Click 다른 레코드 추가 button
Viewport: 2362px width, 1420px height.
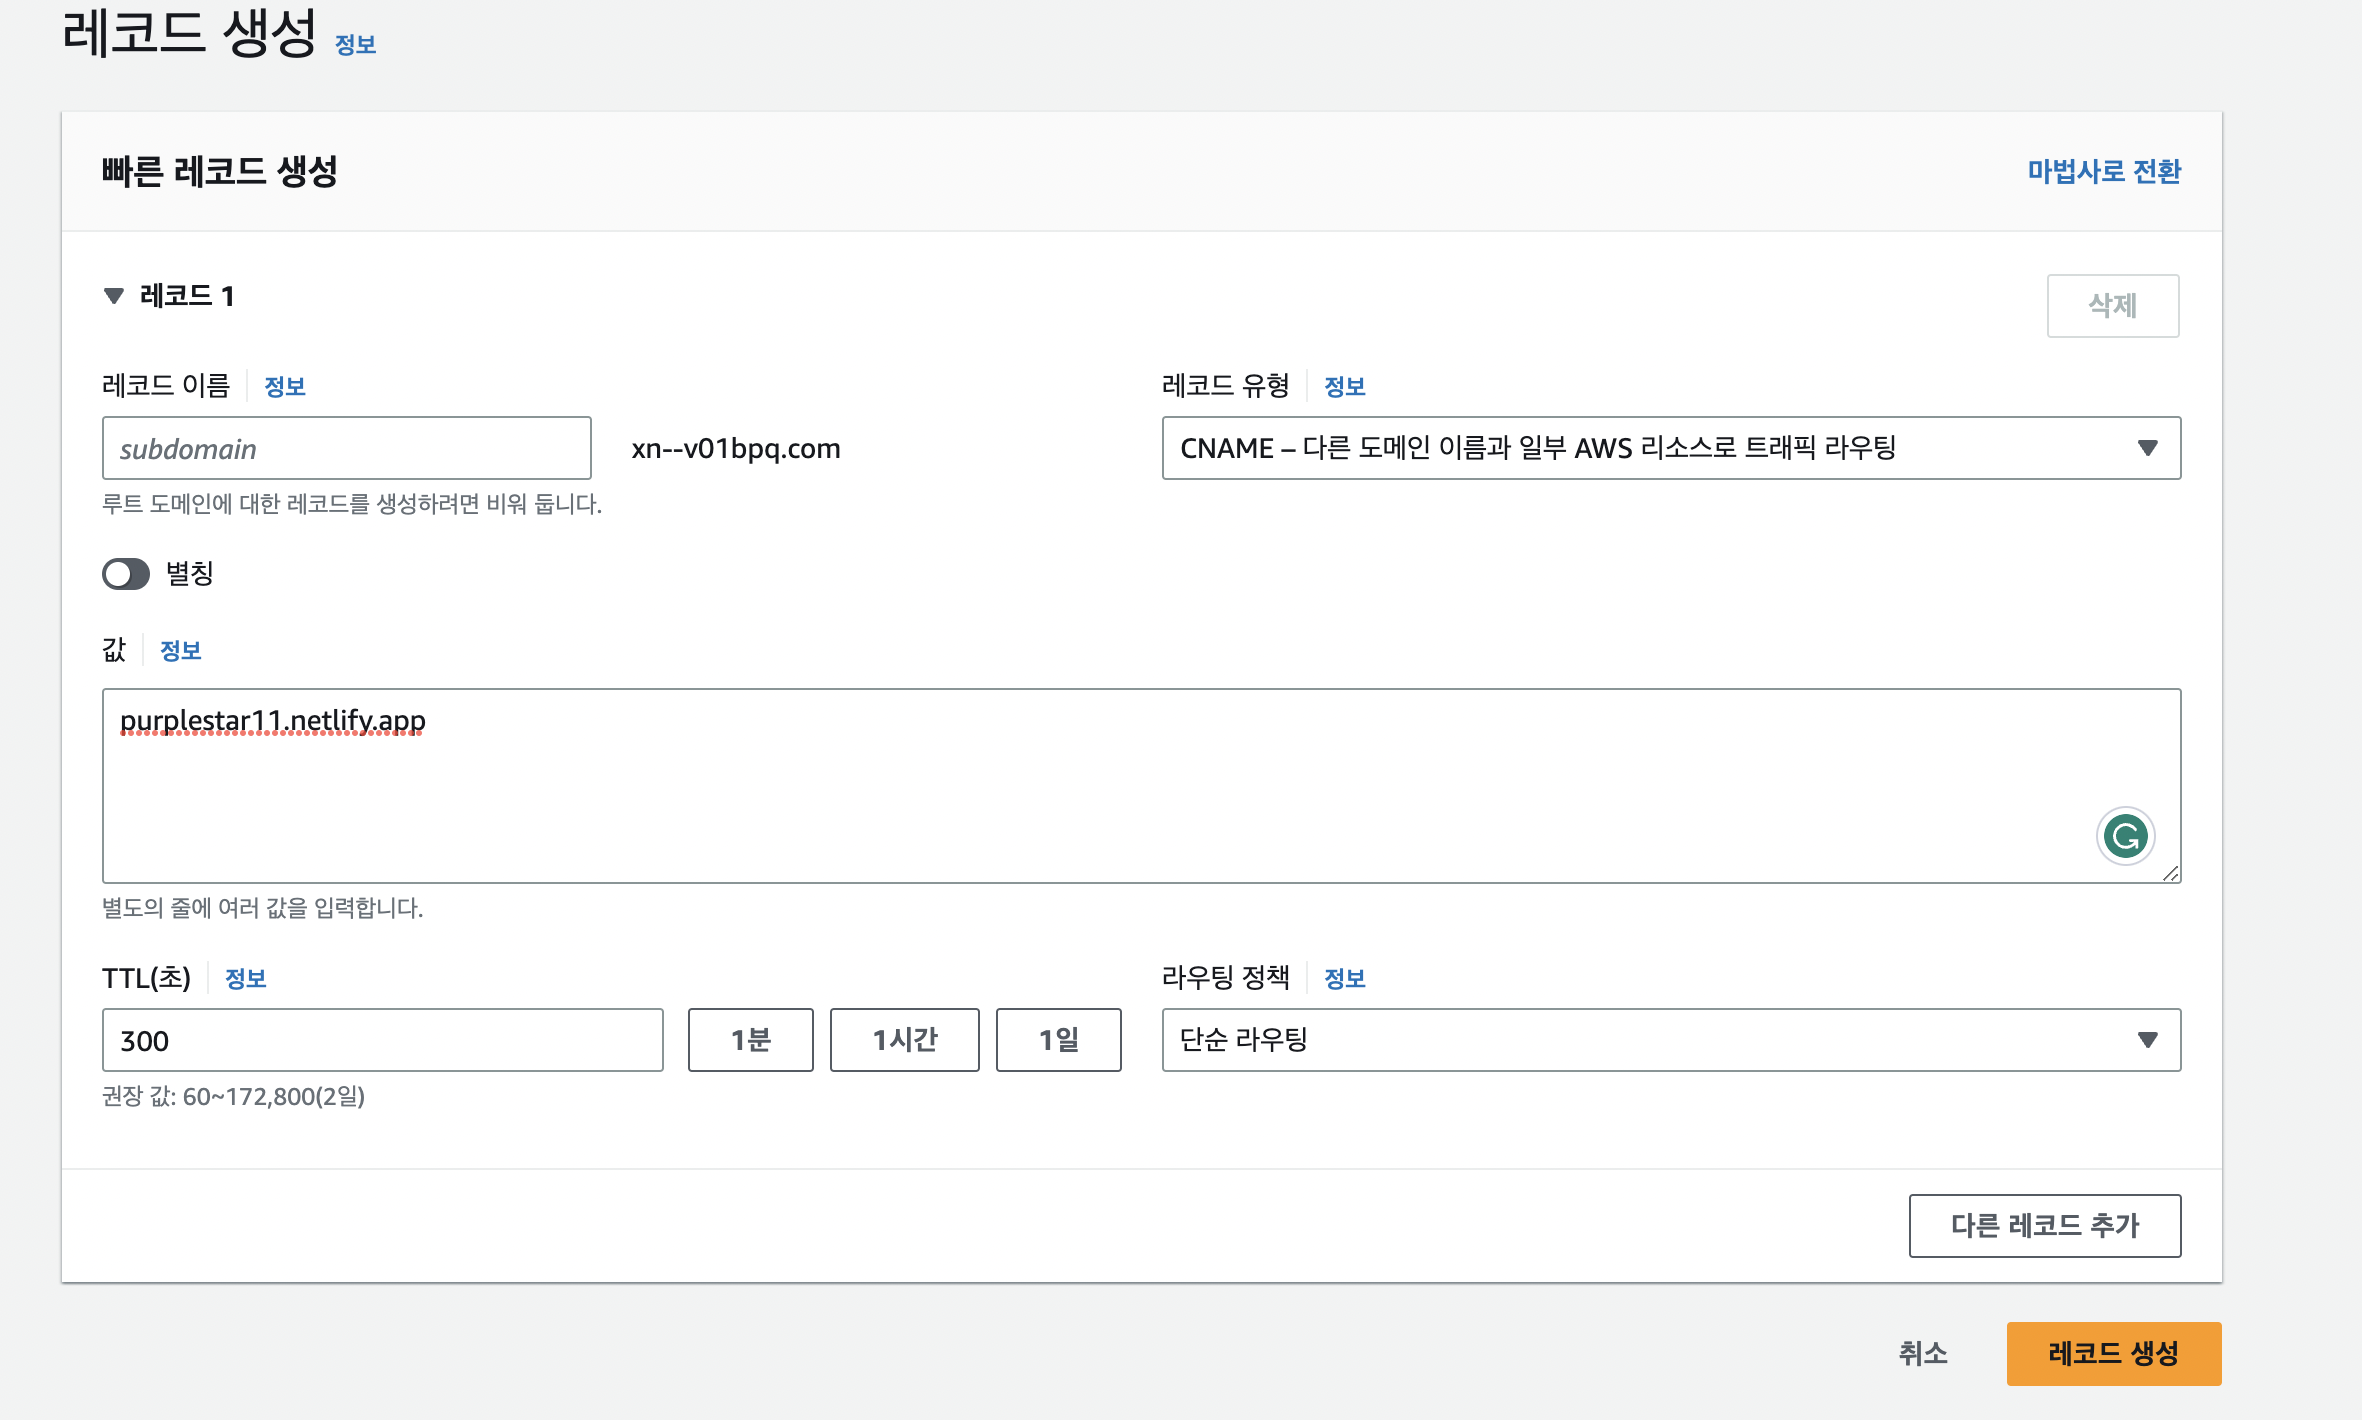tap(2044, 1226)
